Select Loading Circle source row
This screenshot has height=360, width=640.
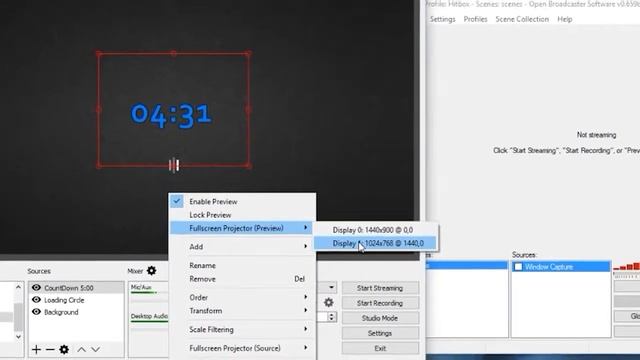76,300
